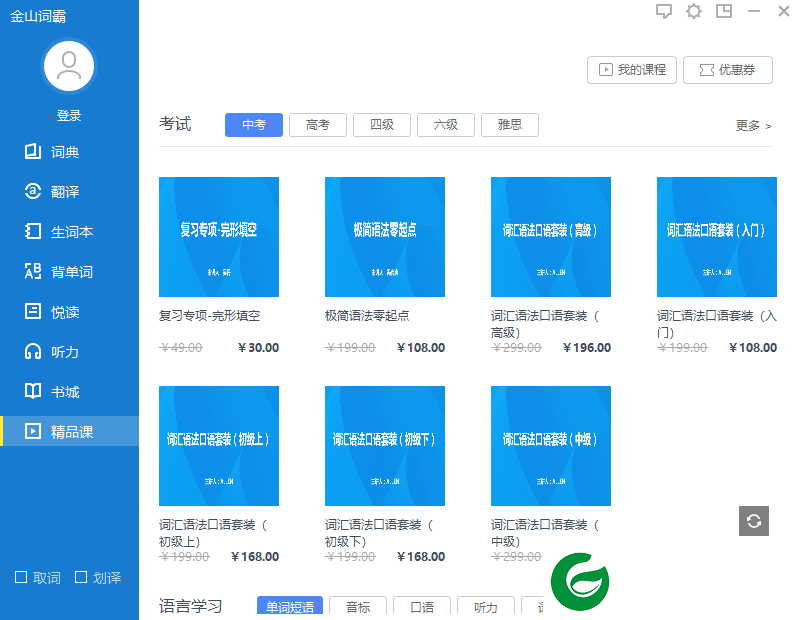Click the 听力 headphone icon
Image resolution: width=793 pixels, height=620 pixels.
coord(33,351)
